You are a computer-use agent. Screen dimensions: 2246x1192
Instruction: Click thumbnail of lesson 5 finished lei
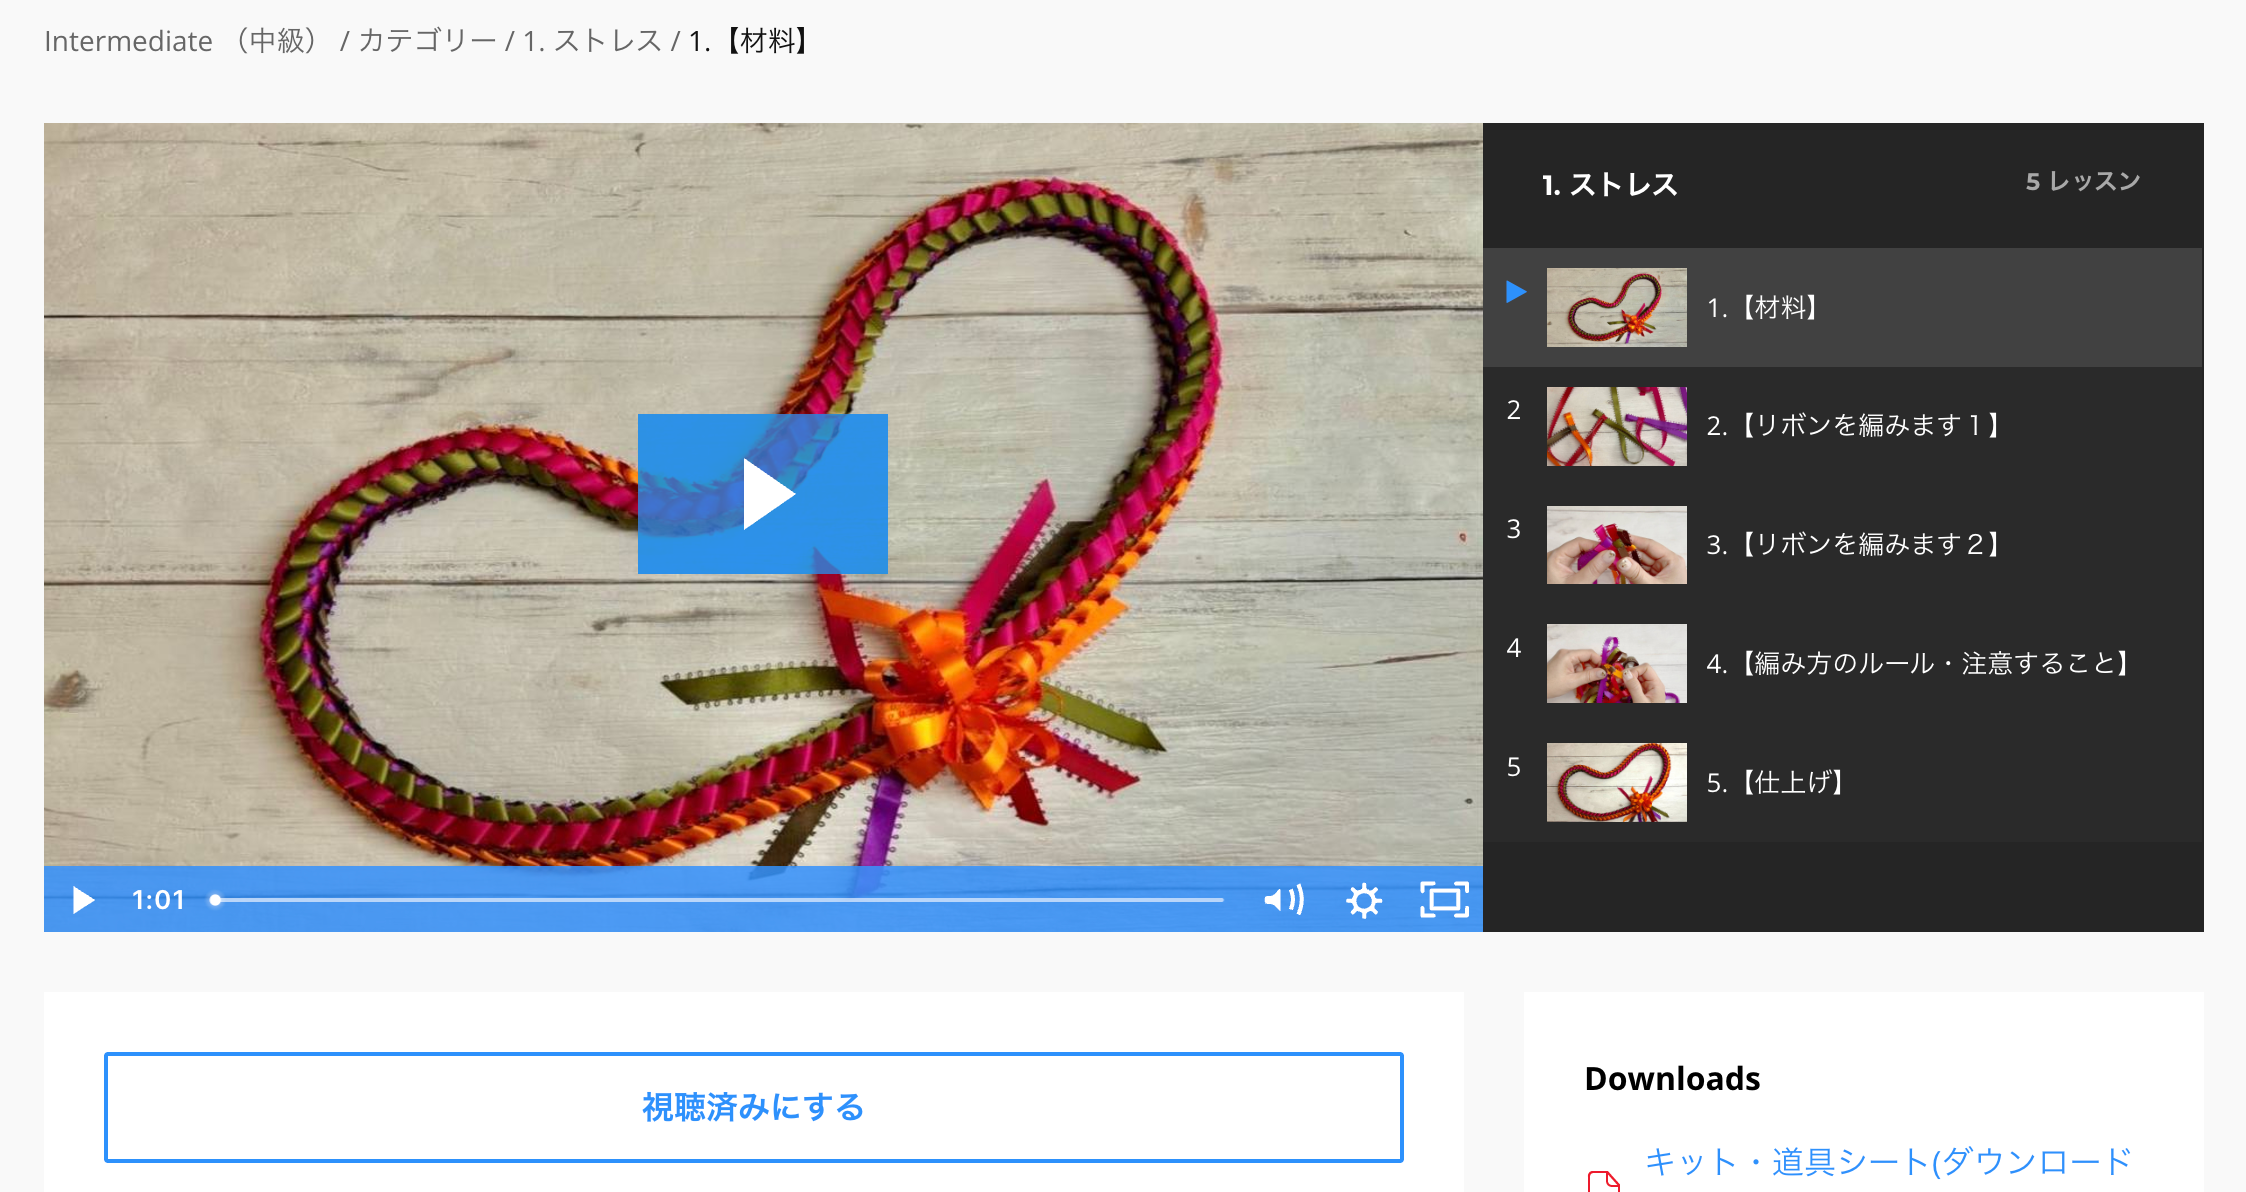tap(1616, 782)
